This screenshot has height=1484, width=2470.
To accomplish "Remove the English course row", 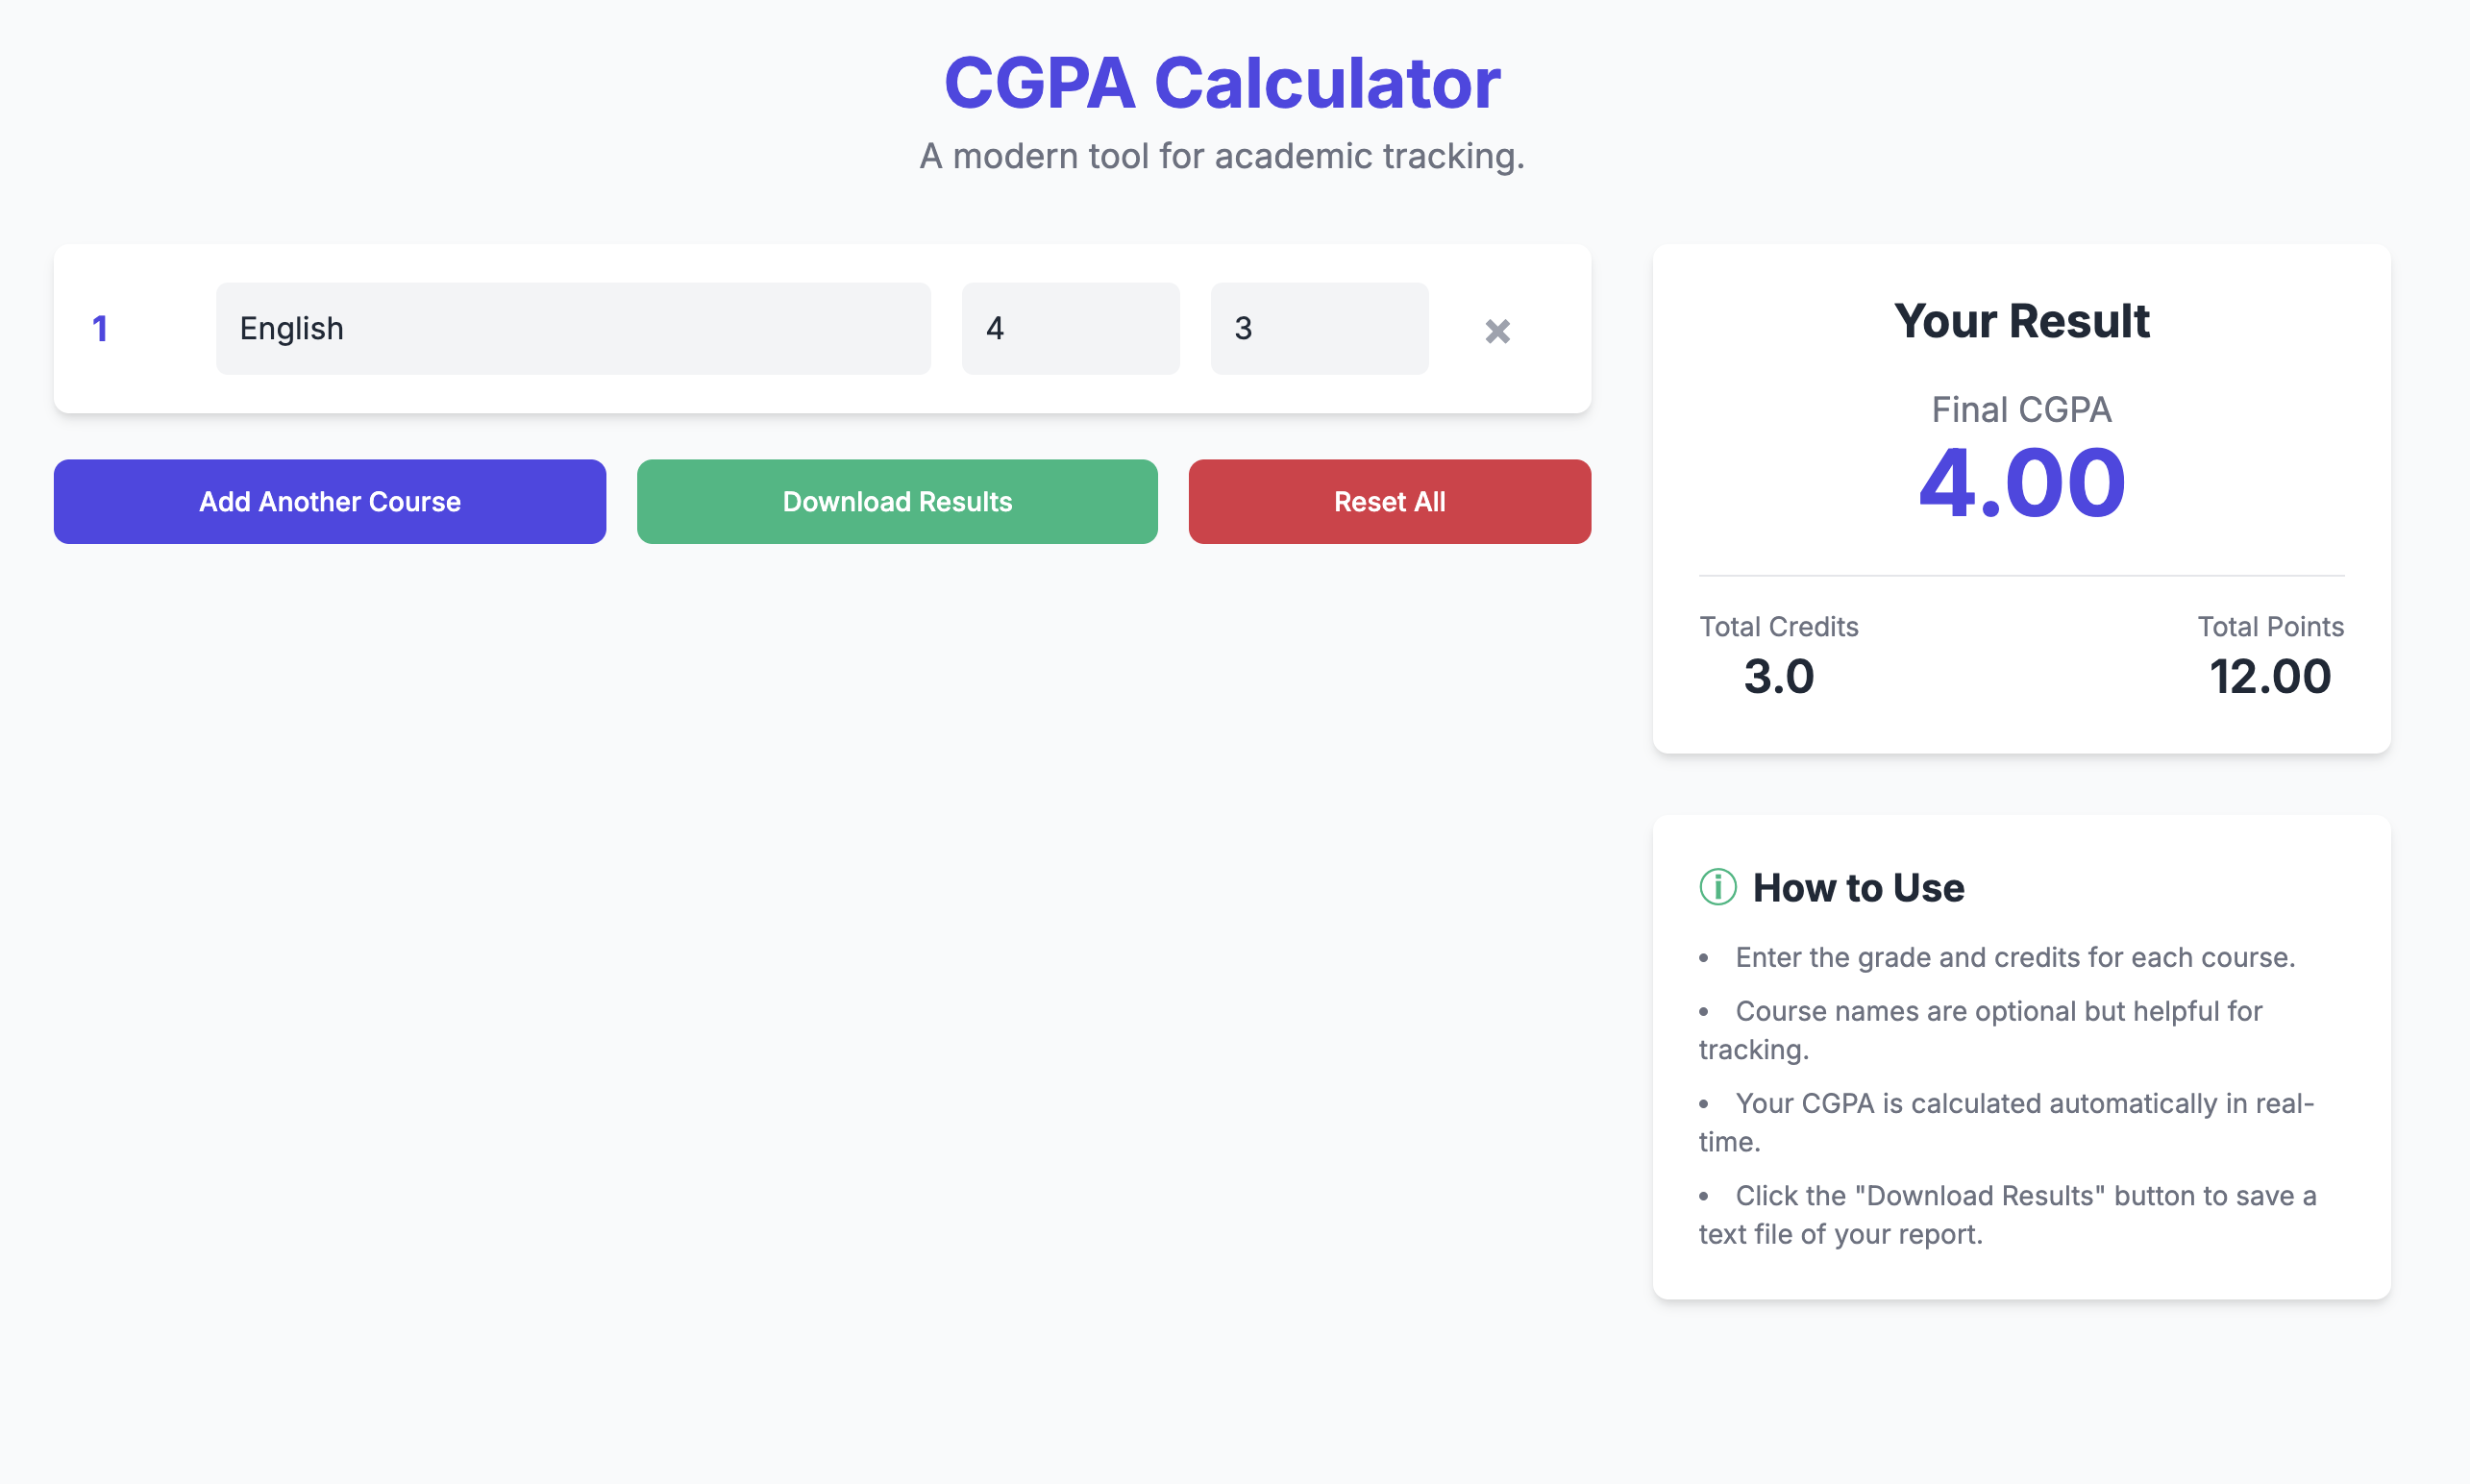I will [1496, 330].
